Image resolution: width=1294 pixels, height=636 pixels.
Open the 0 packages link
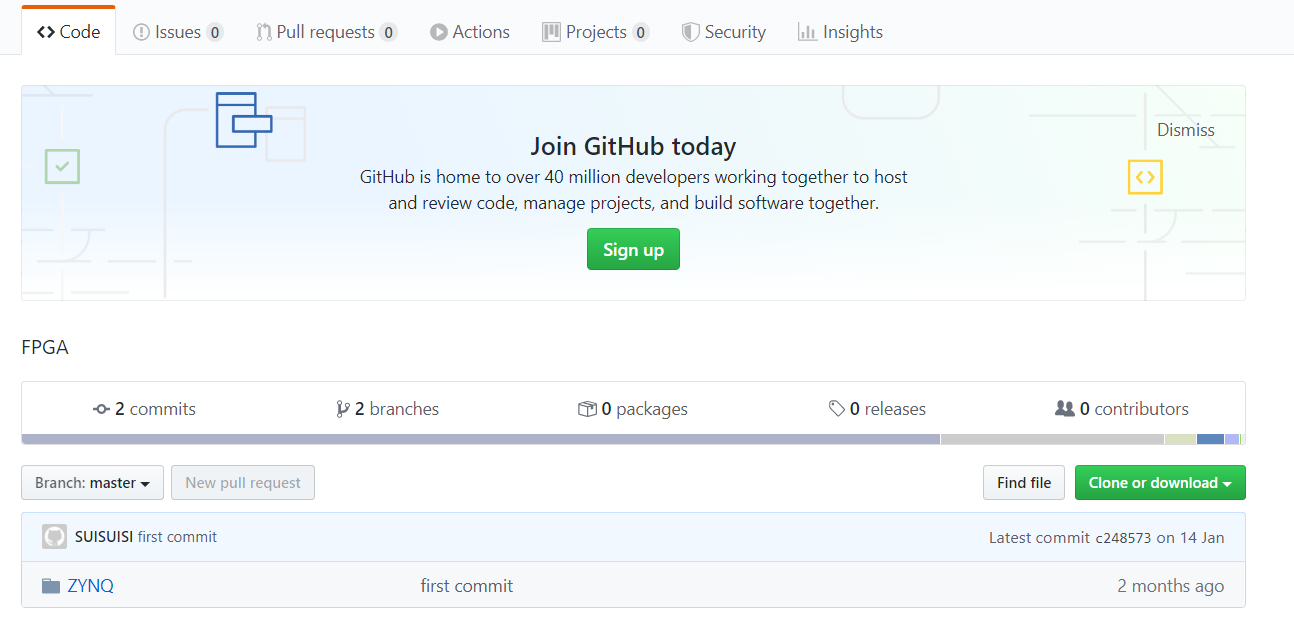pos(633,409)
